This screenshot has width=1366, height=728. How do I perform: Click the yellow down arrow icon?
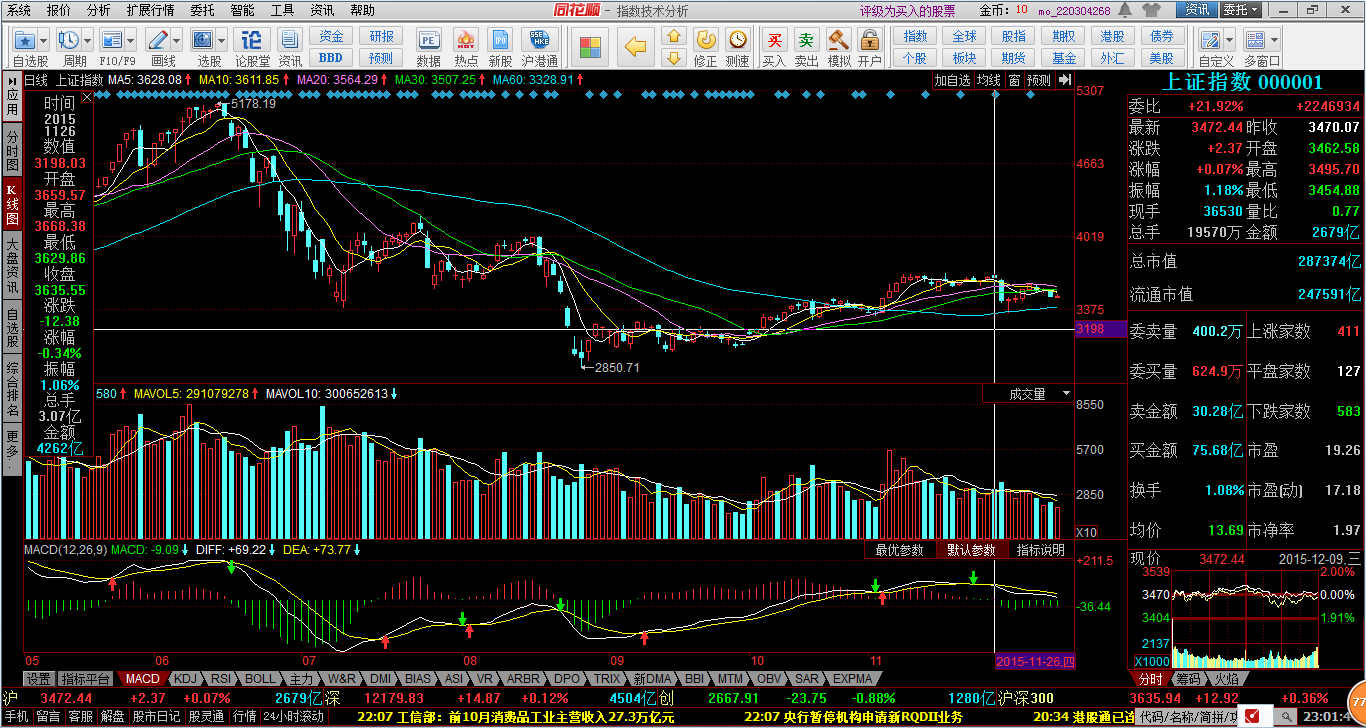[x=674, y=58]
